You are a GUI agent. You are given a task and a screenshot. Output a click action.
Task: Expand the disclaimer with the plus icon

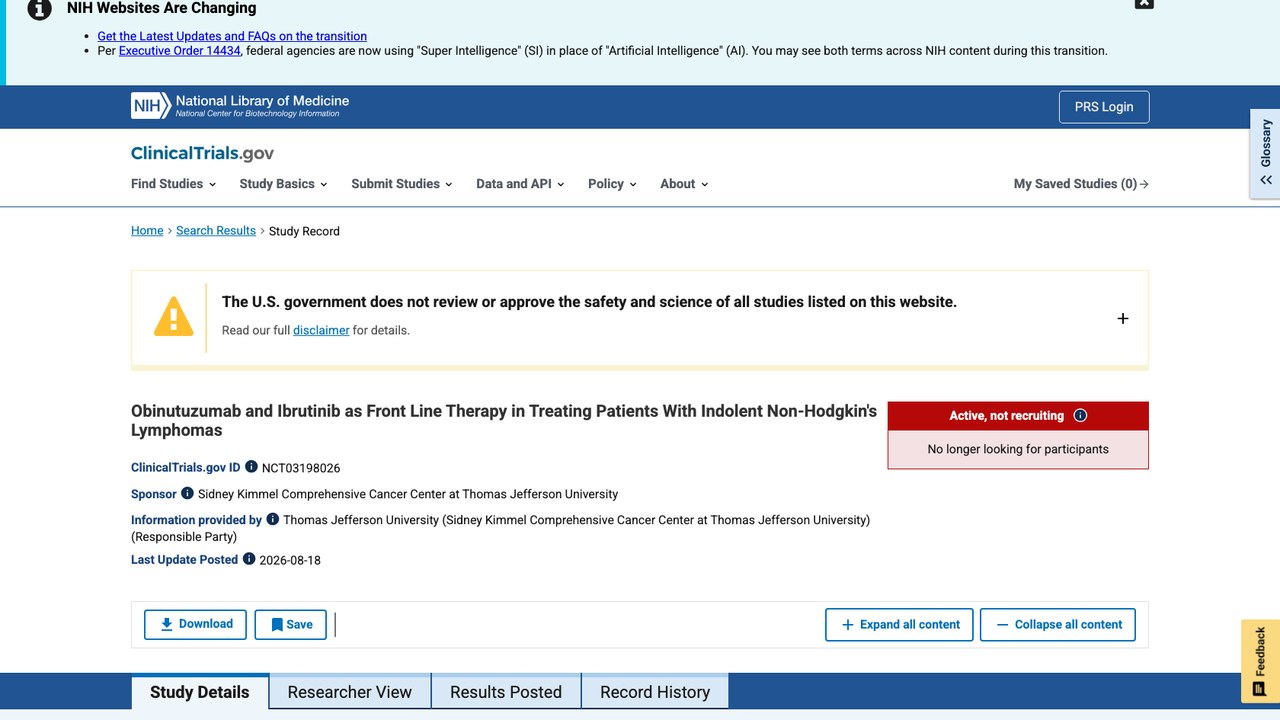tap(1123, 318)
